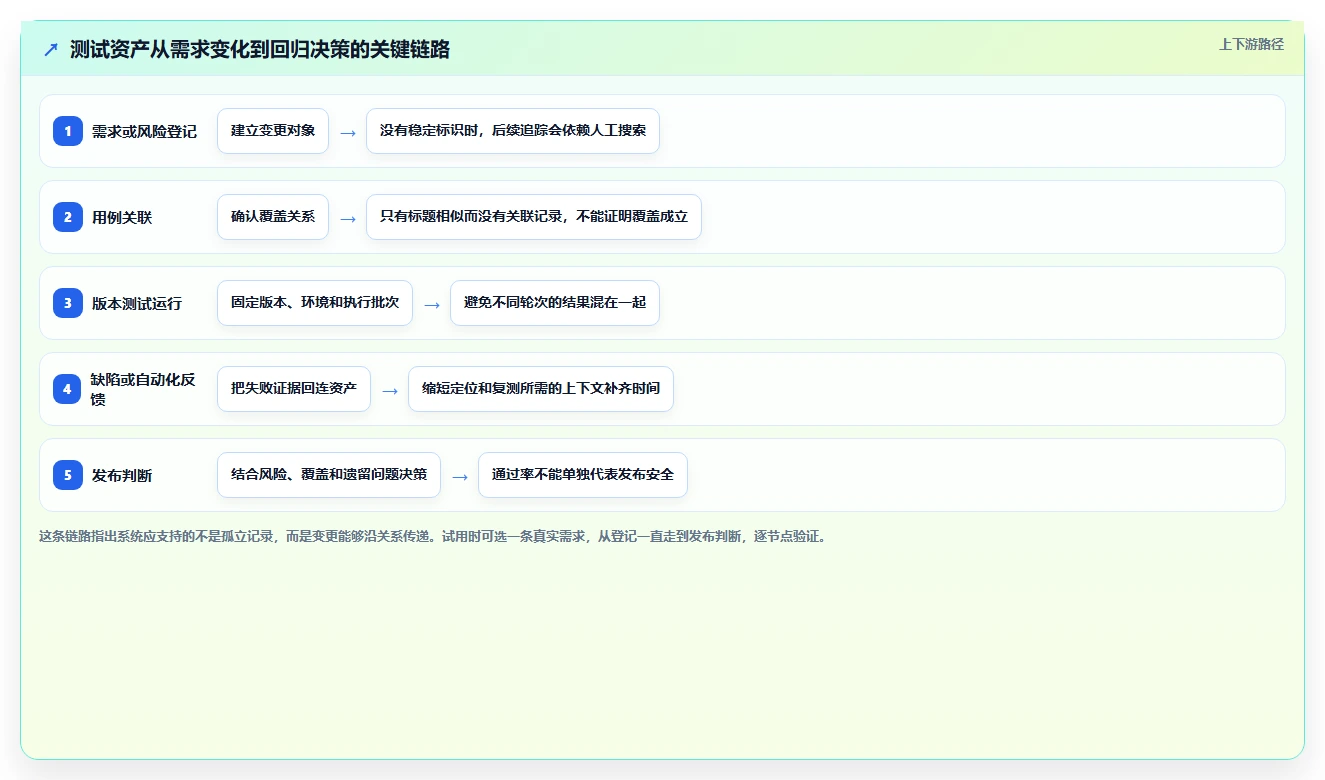
Task: Click the 固定版本、环境和执行批次 chip
Action: click(315, 303)
